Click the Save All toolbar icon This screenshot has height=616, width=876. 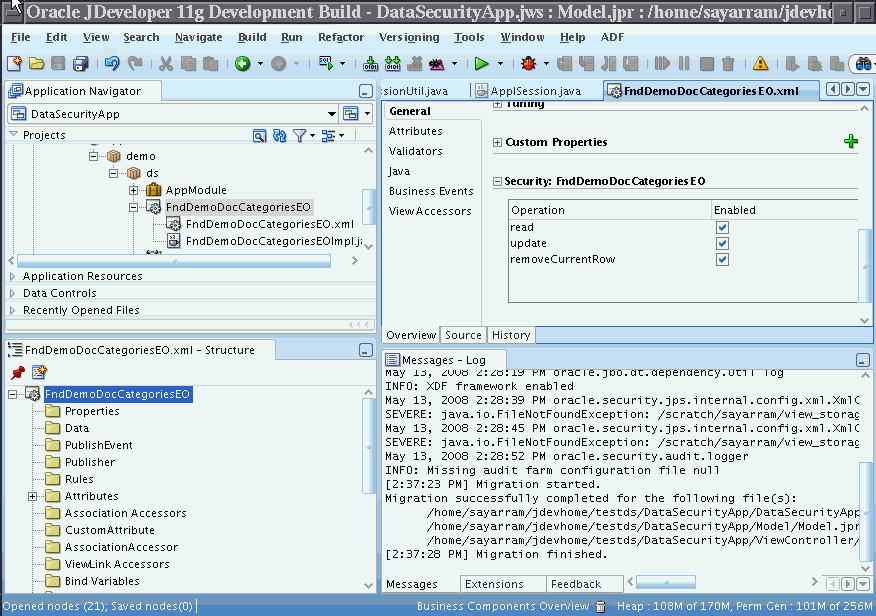(81, 64)
